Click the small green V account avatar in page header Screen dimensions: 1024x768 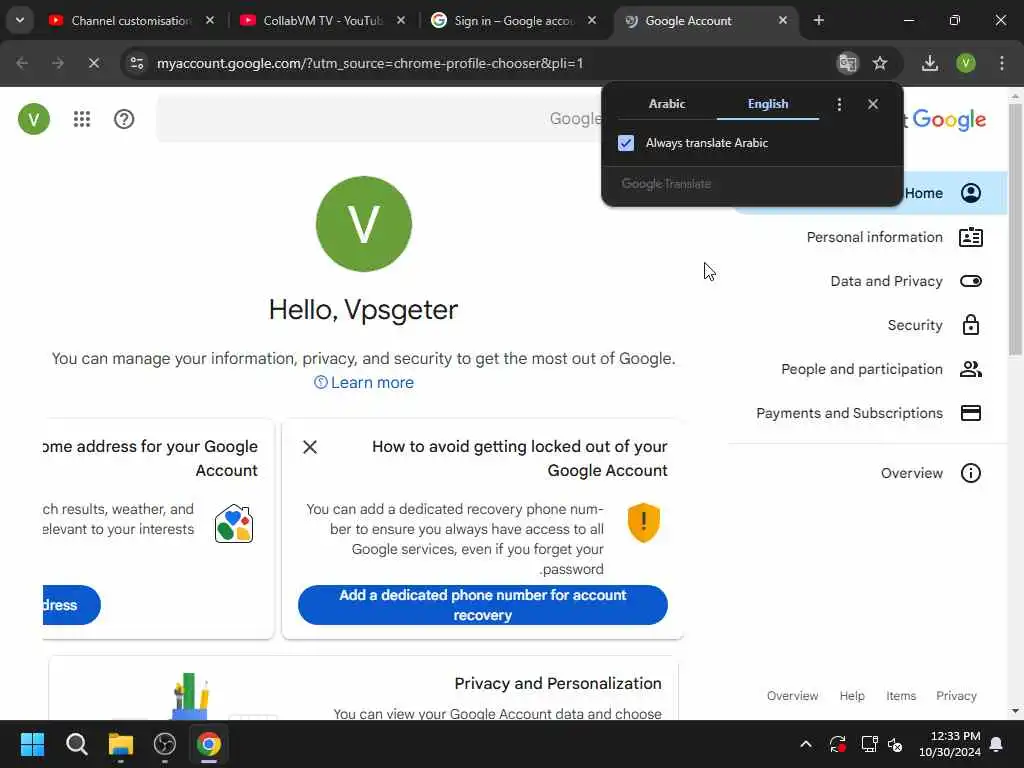tap(34, 119)
